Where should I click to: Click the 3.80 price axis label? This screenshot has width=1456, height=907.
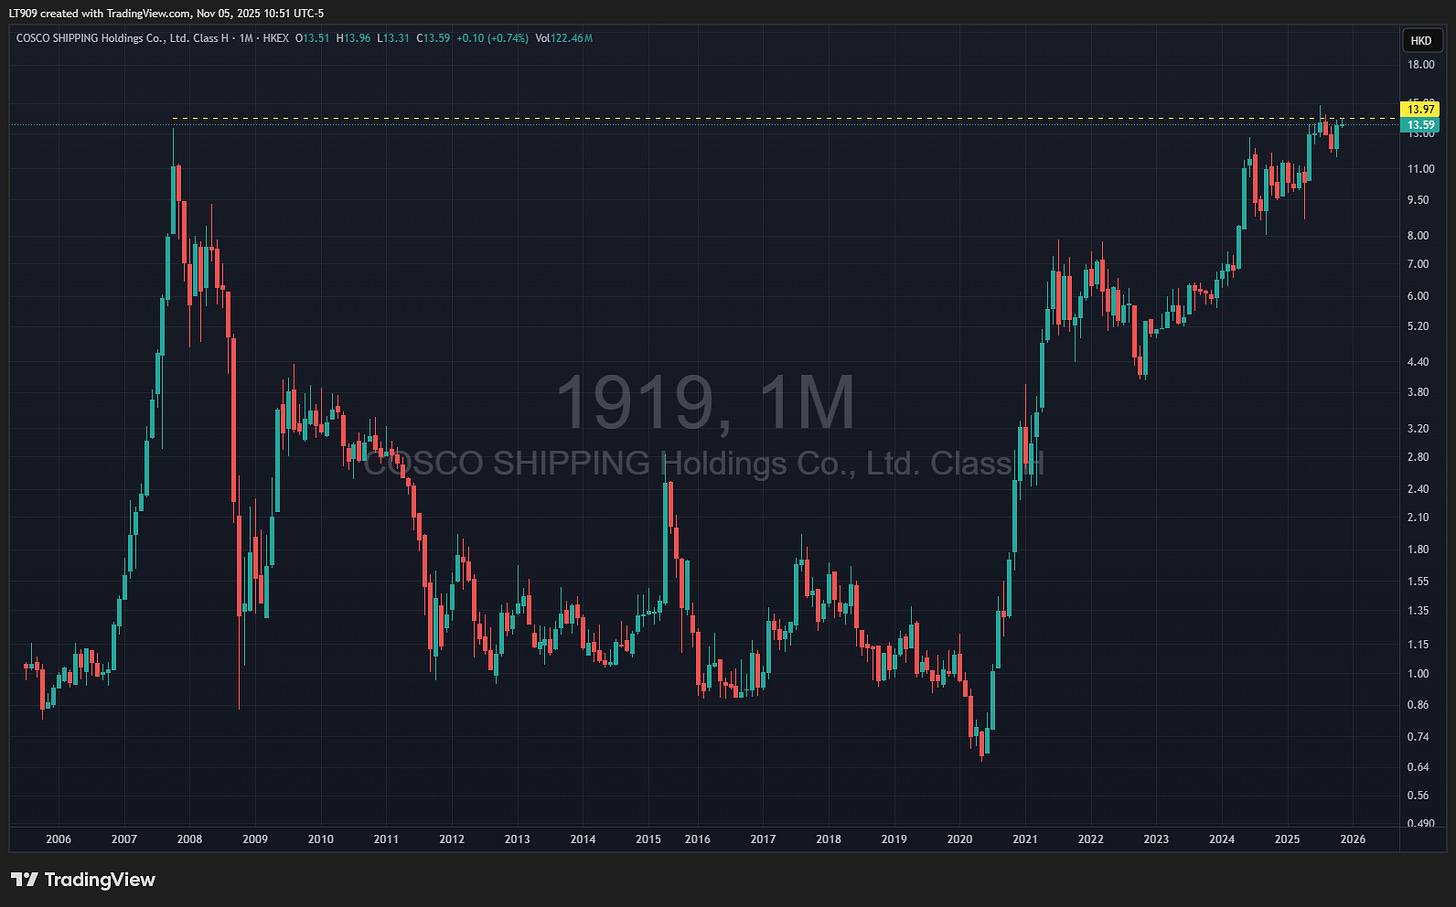point(1419,392)
